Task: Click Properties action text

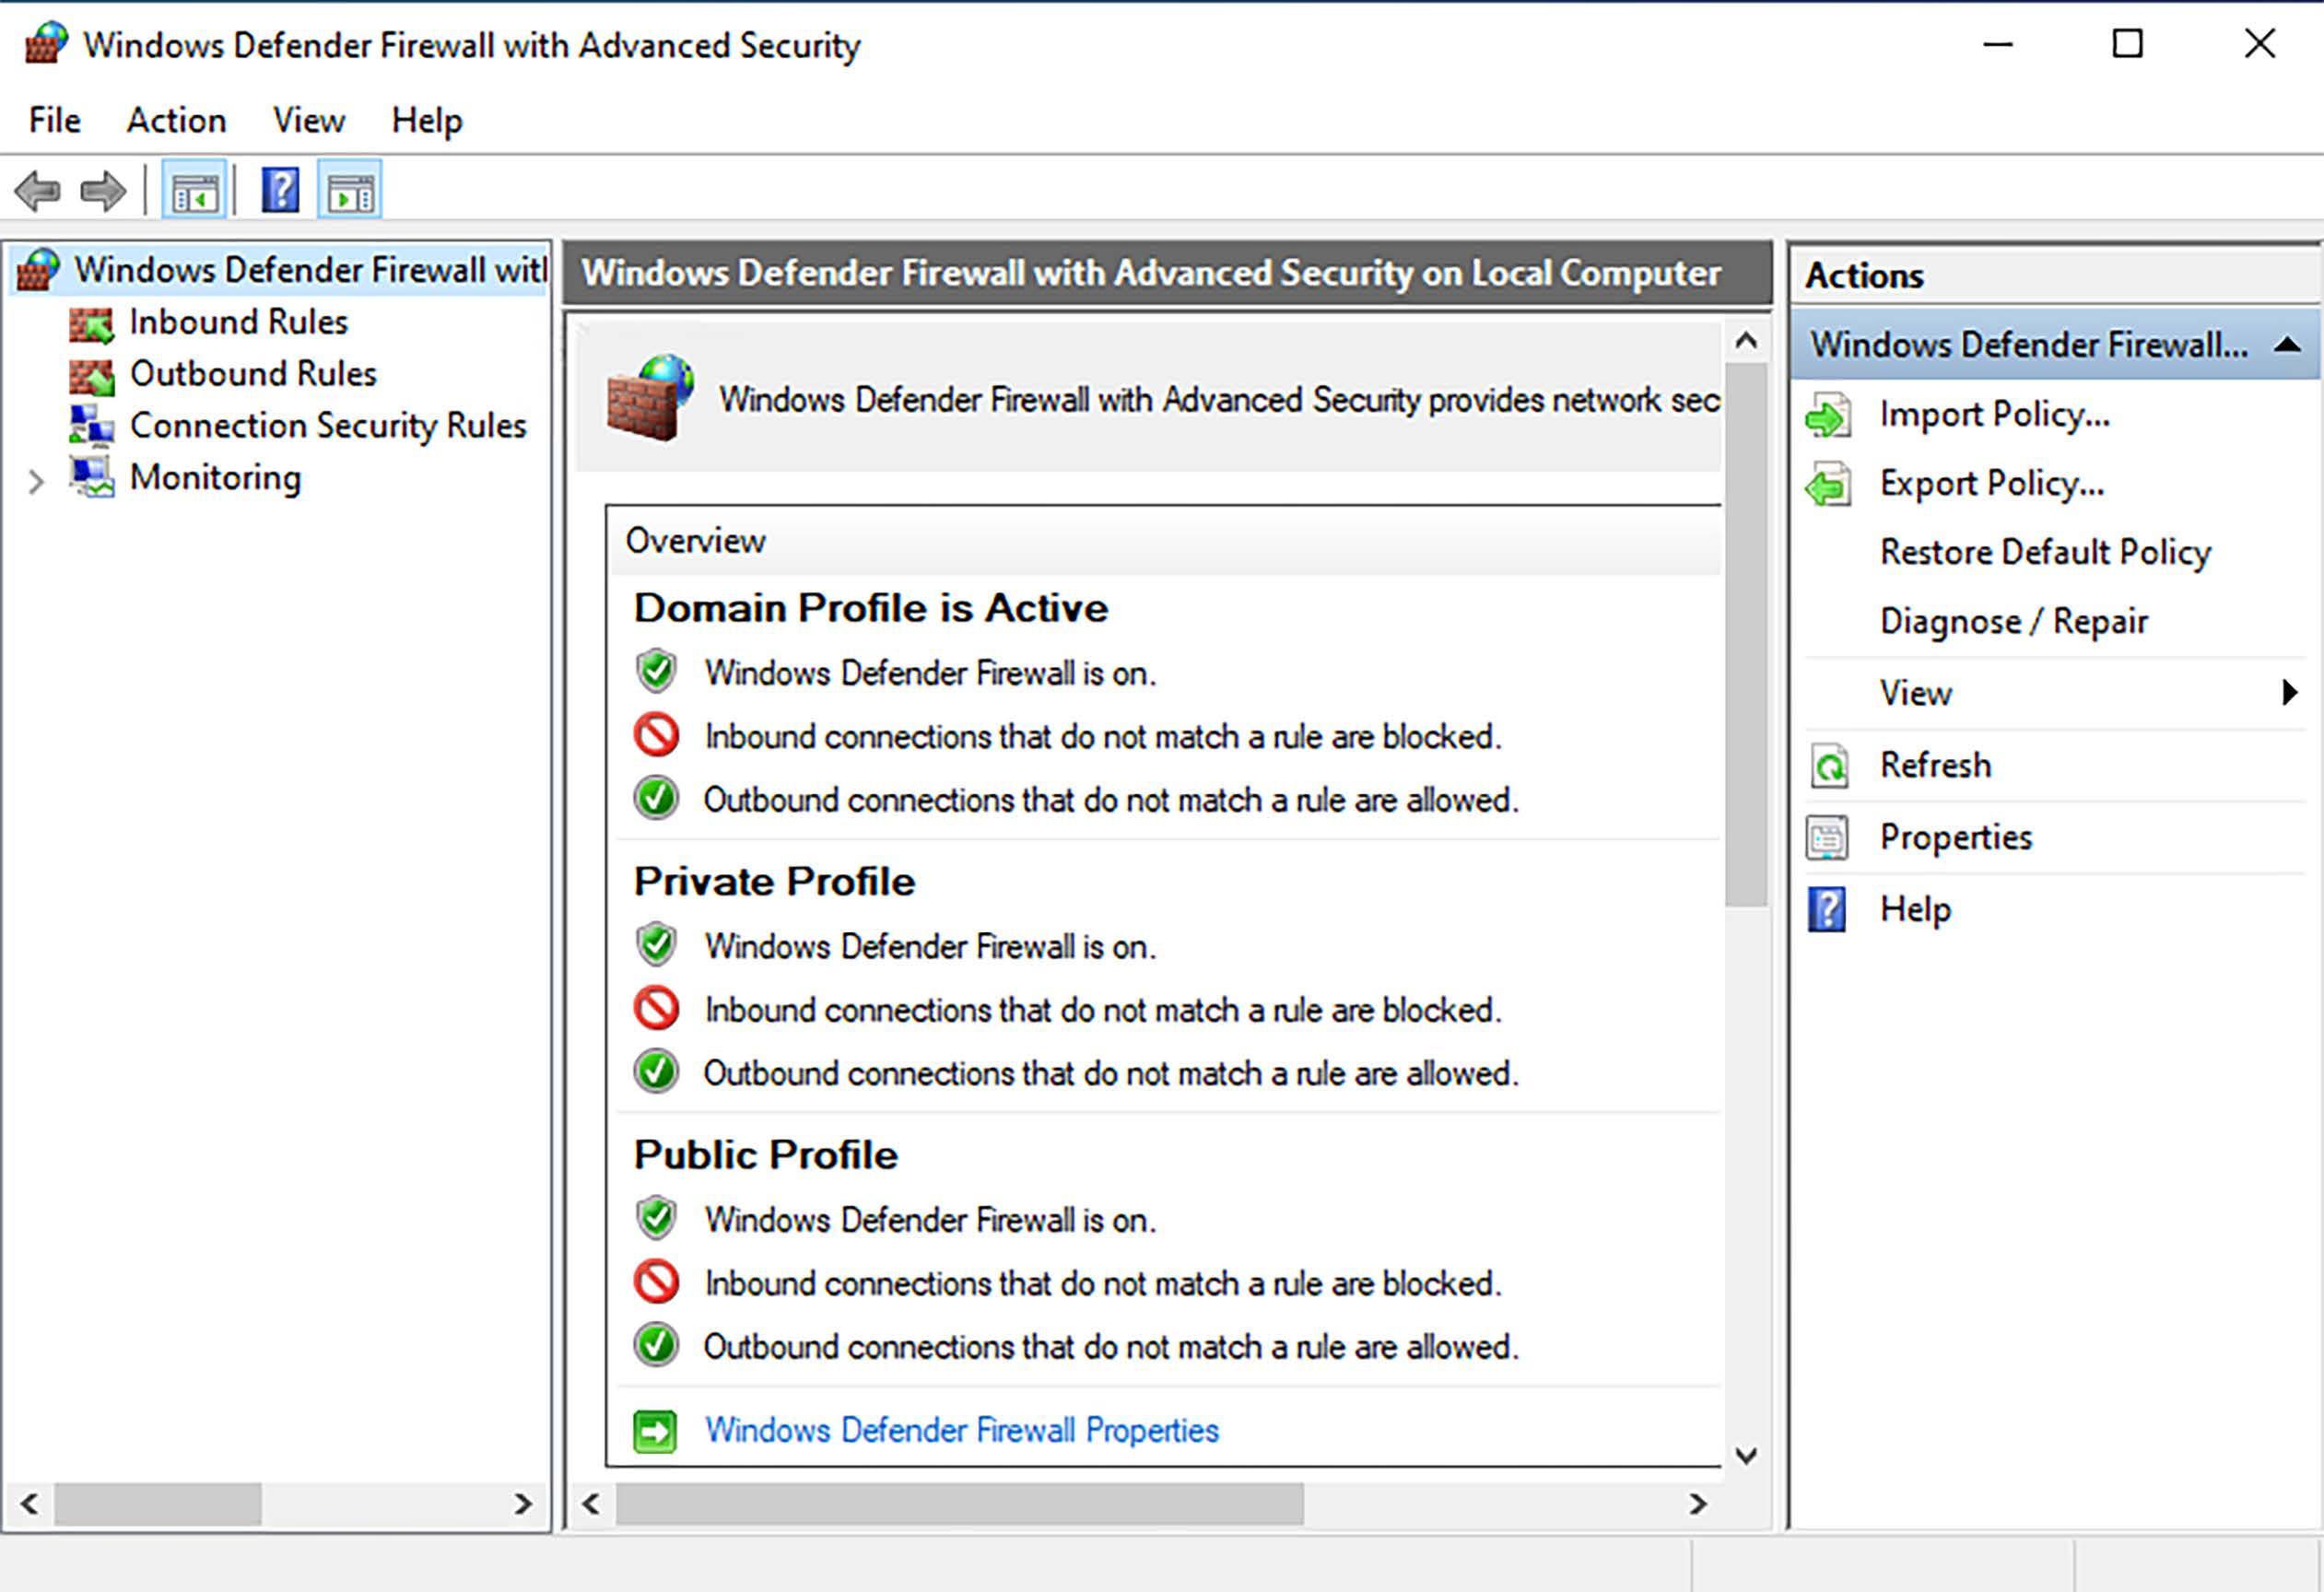Action: 1956,837
